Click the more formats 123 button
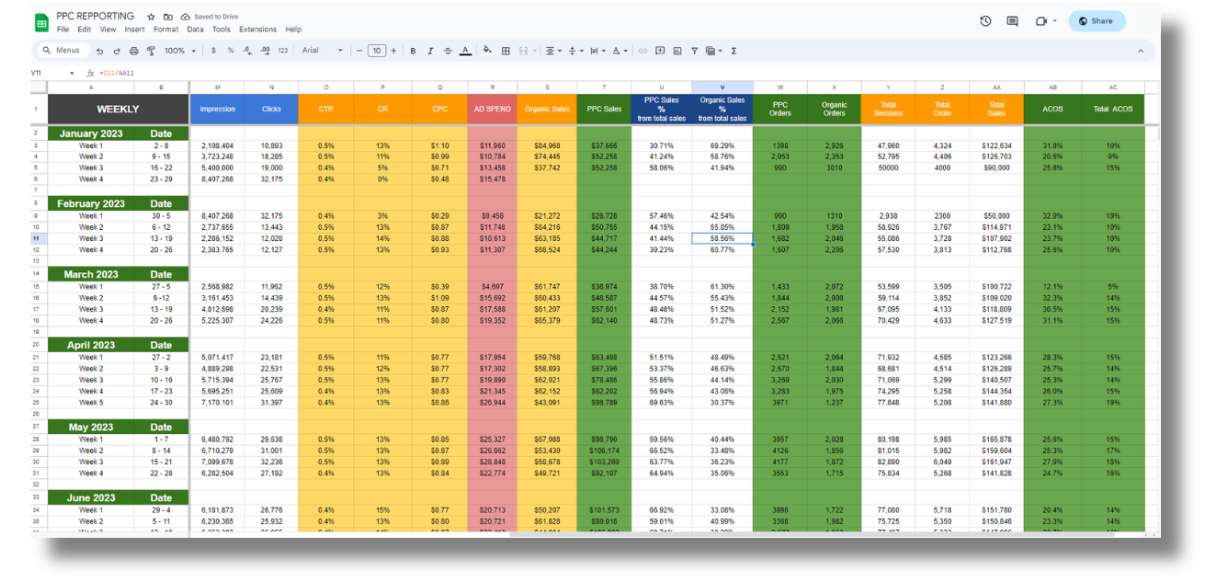This screenshot has height=582, width=1230. pyautogui.click(x=283, y=50)
